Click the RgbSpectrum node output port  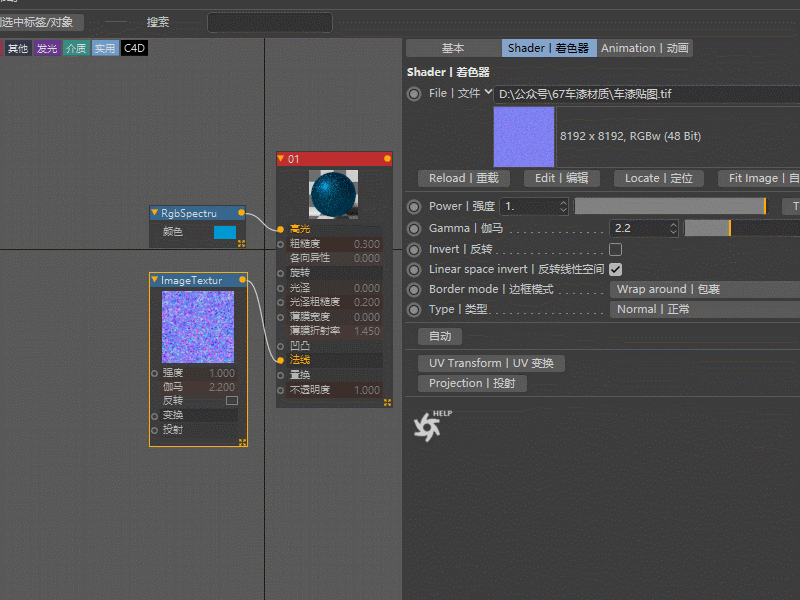click(241, 213)
